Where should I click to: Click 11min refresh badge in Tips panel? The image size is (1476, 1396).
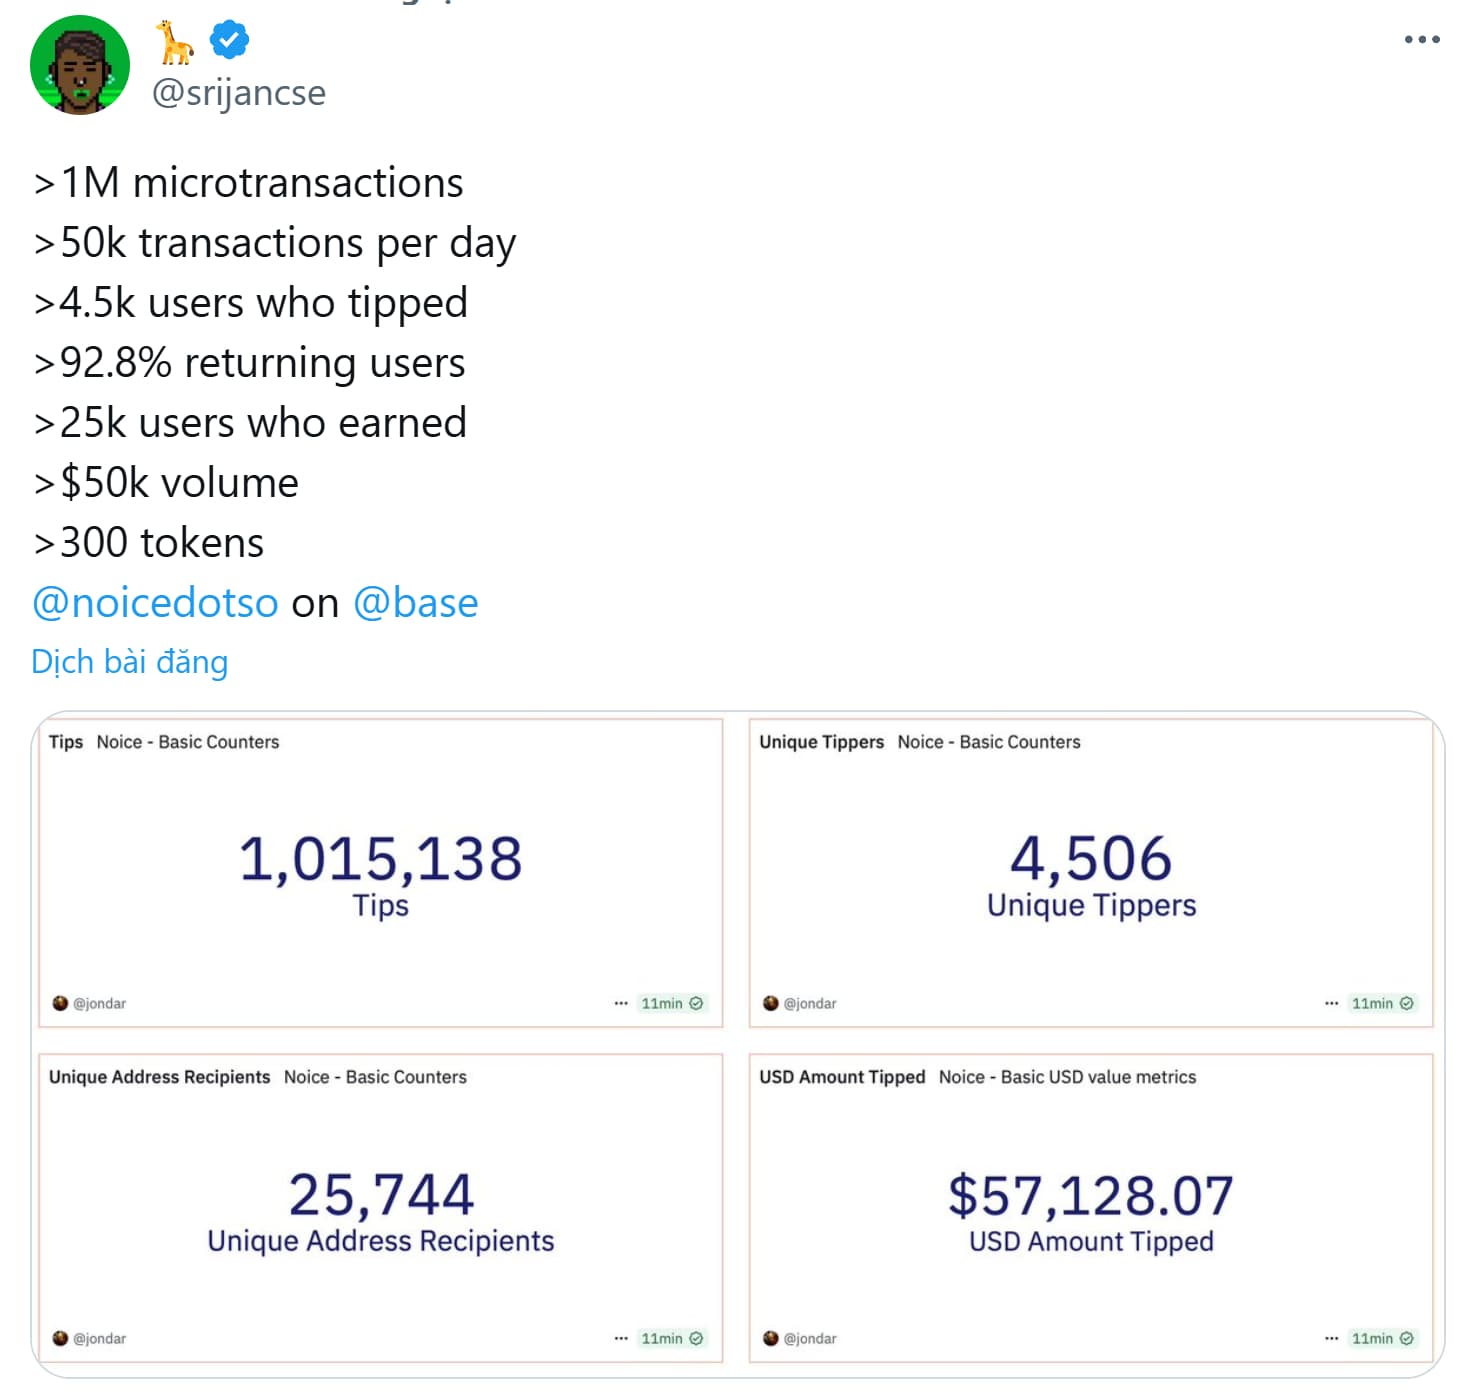671,1003
